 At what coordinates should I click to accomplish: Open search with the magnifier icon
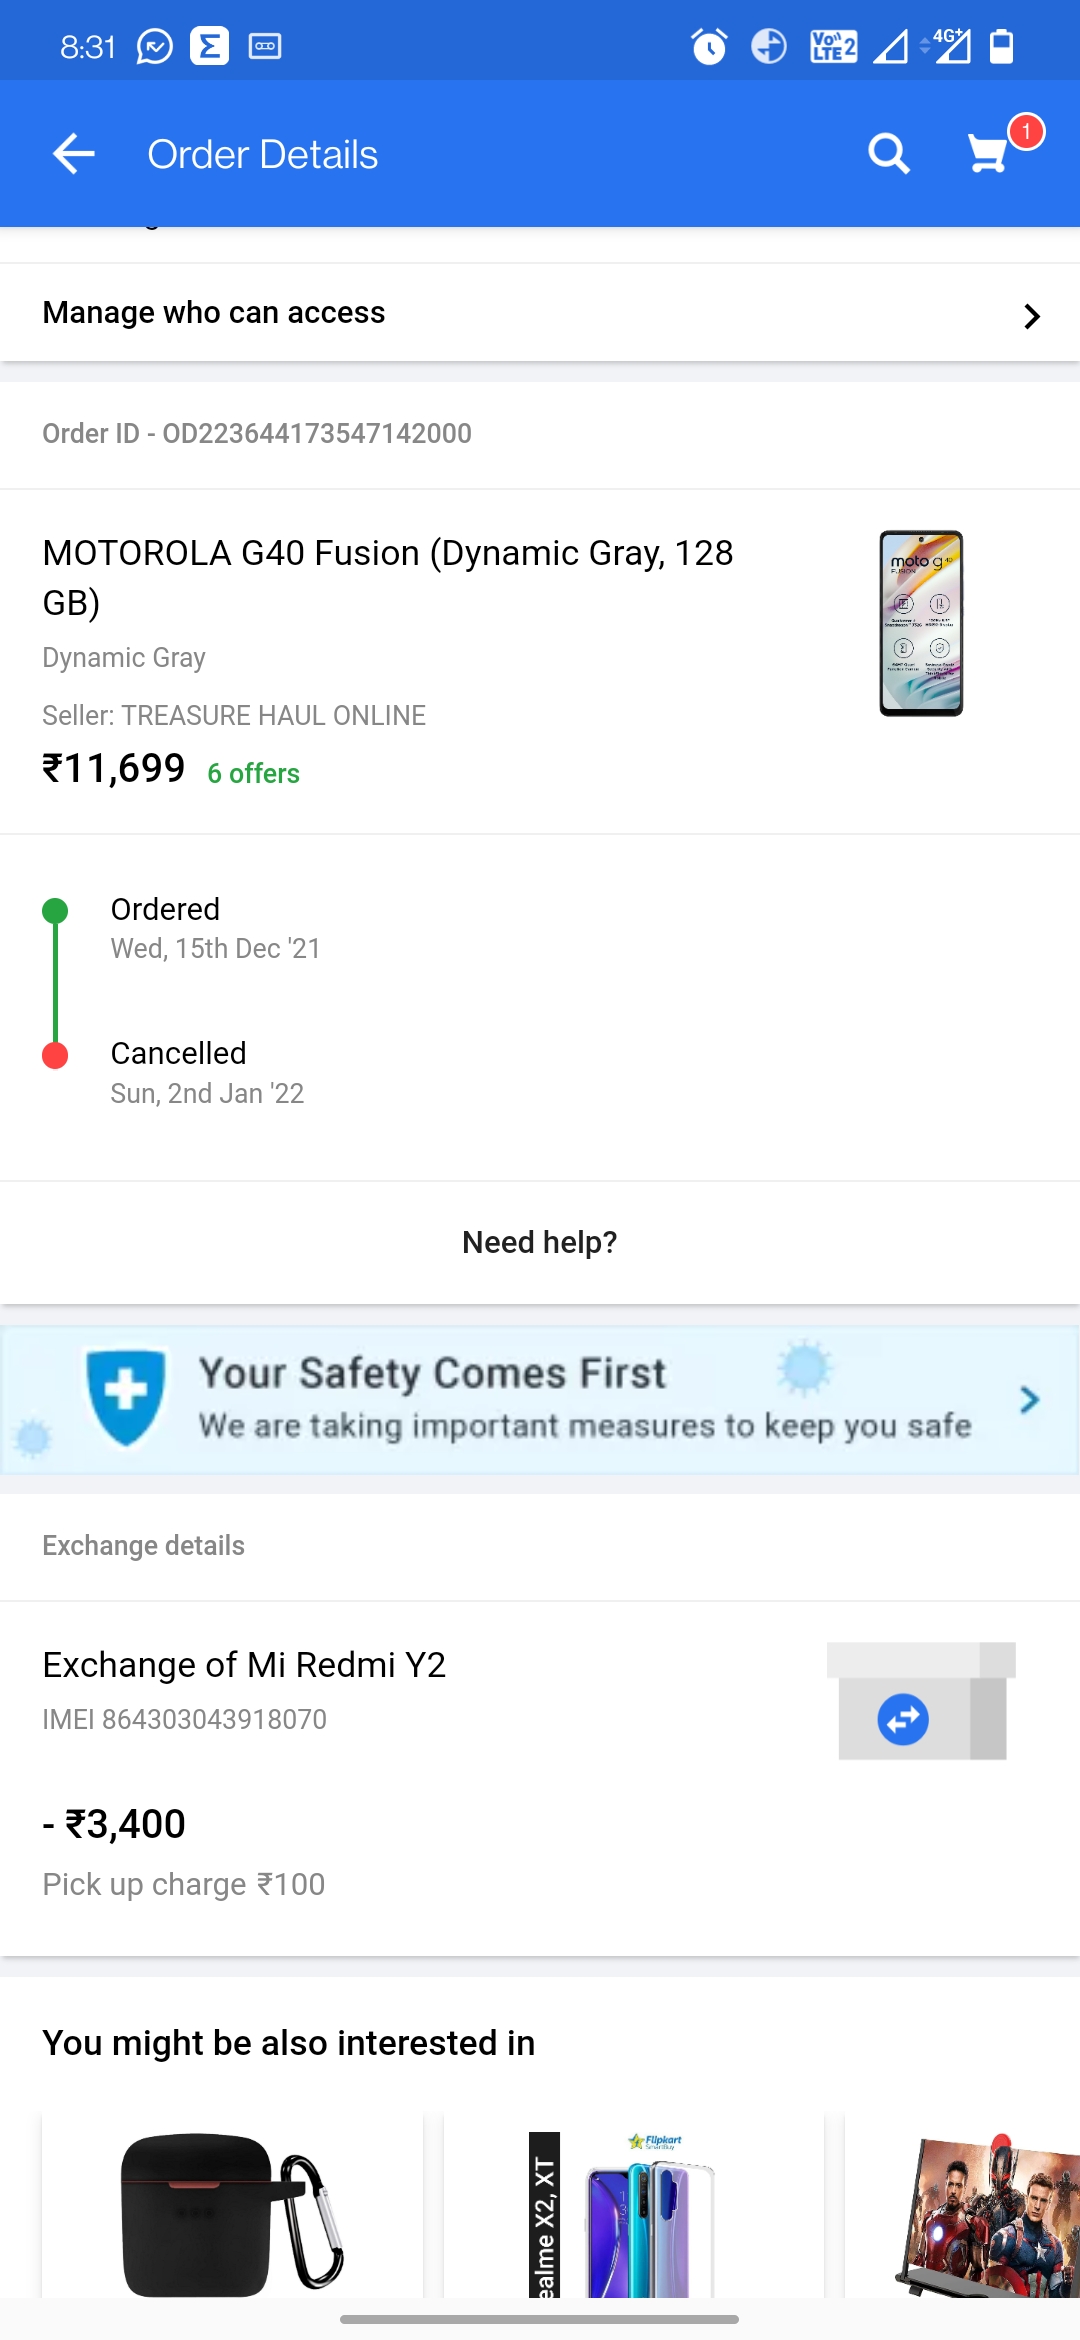pyautogui.click(x=888, y=154)
